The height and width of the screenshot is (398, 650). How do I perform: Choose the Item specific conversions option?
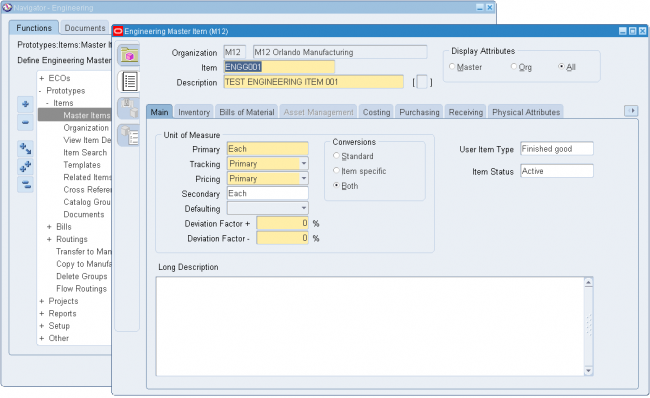(337, 171)
